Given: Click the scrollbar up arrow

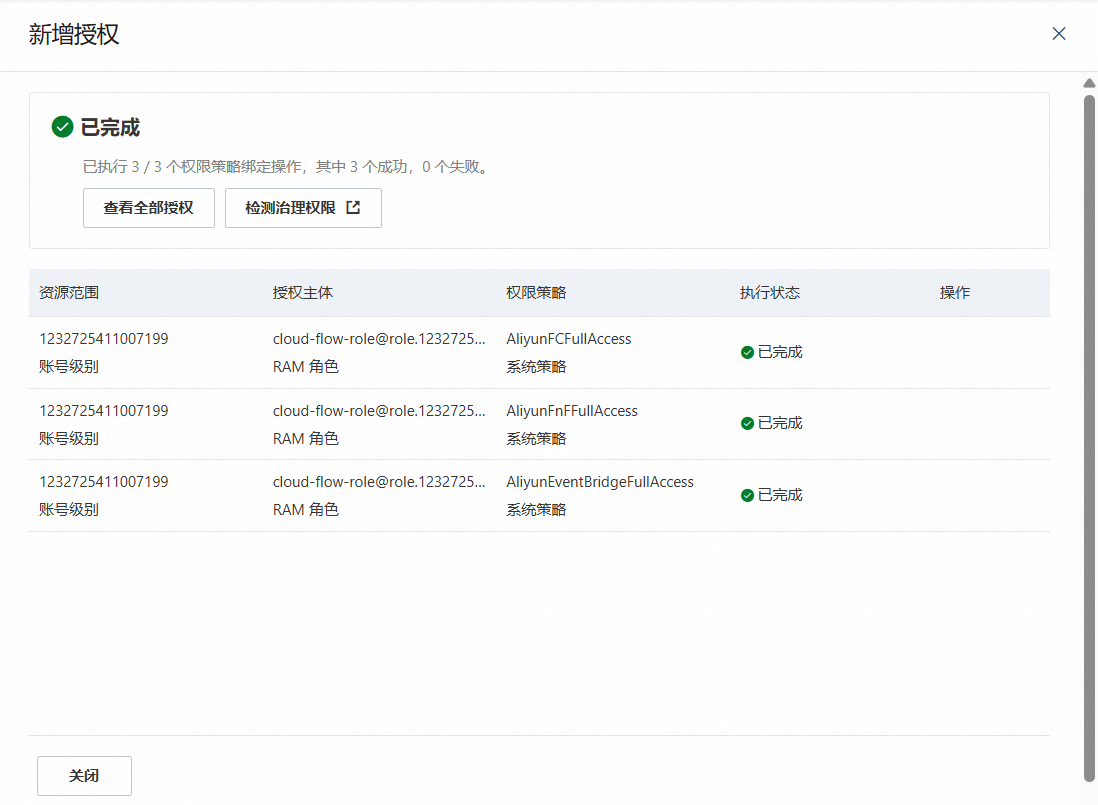Looking at the screenshot, I should (1089, 83).
